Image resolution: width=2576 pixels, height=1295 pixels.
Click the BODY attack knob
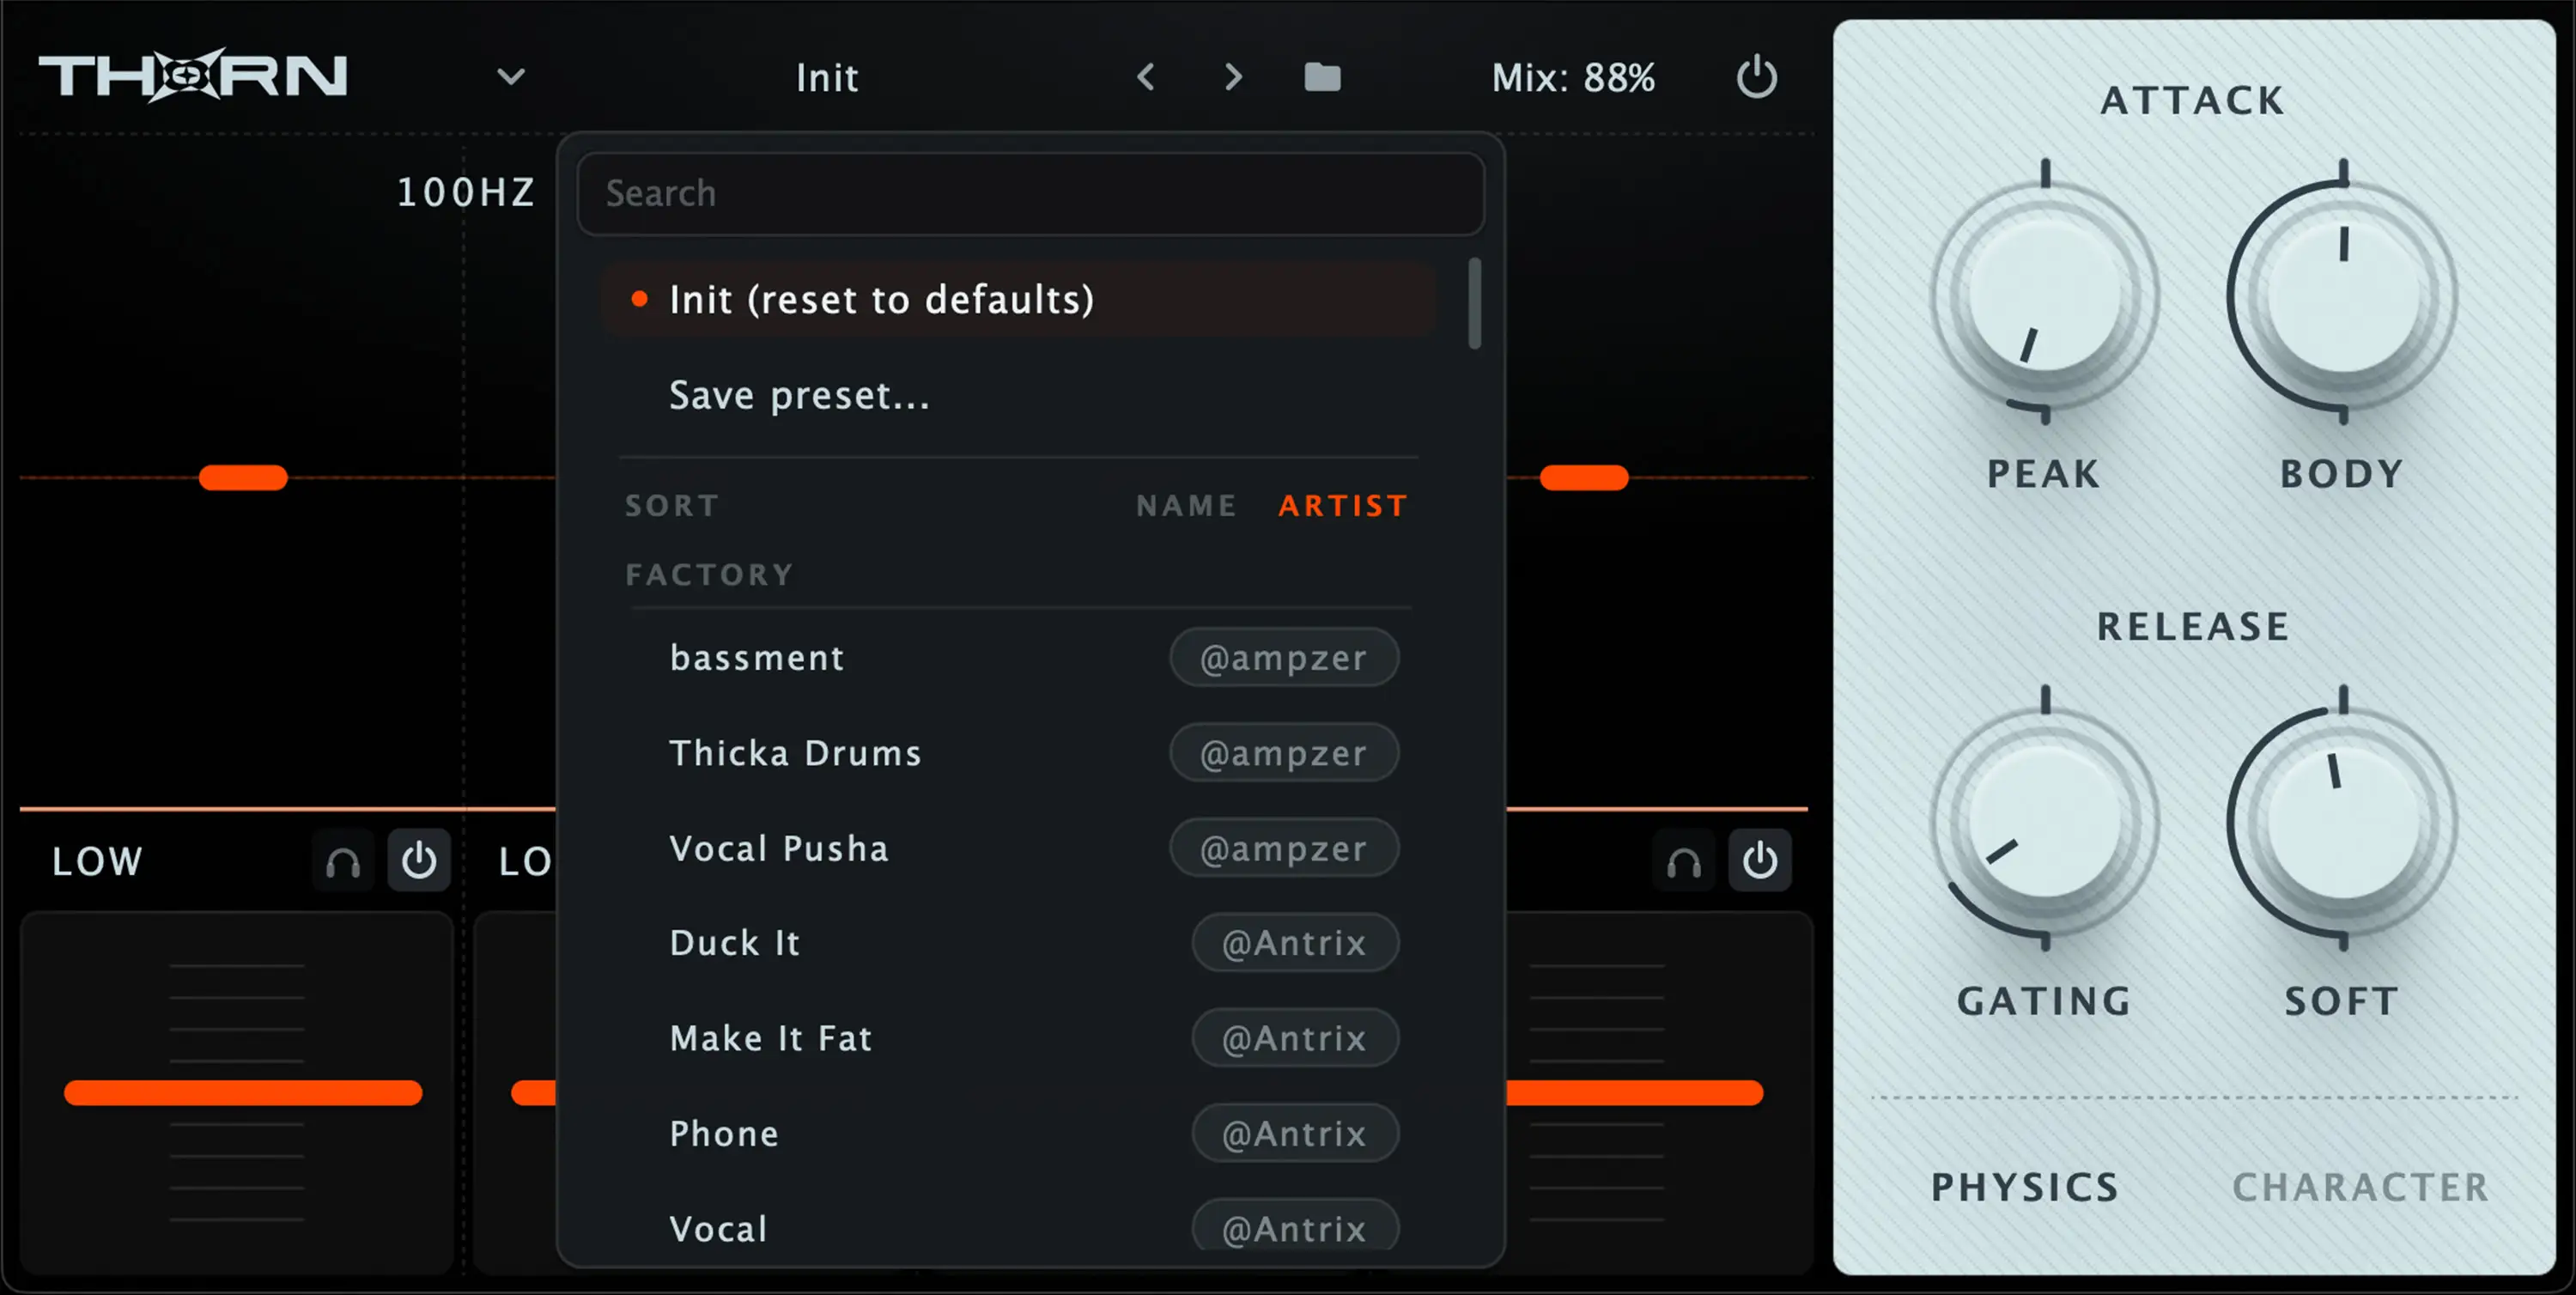(x=2343, y=297)
